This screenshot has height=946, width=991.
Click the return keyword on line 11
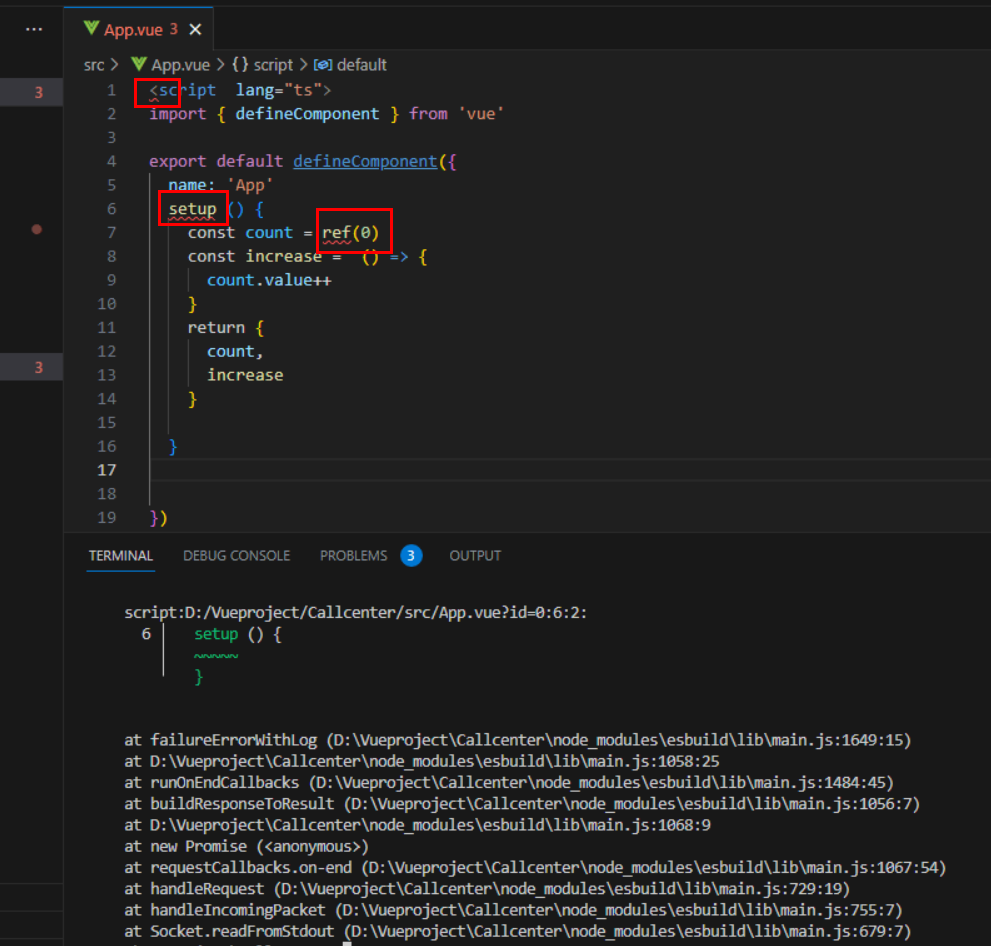coord(216,328)
